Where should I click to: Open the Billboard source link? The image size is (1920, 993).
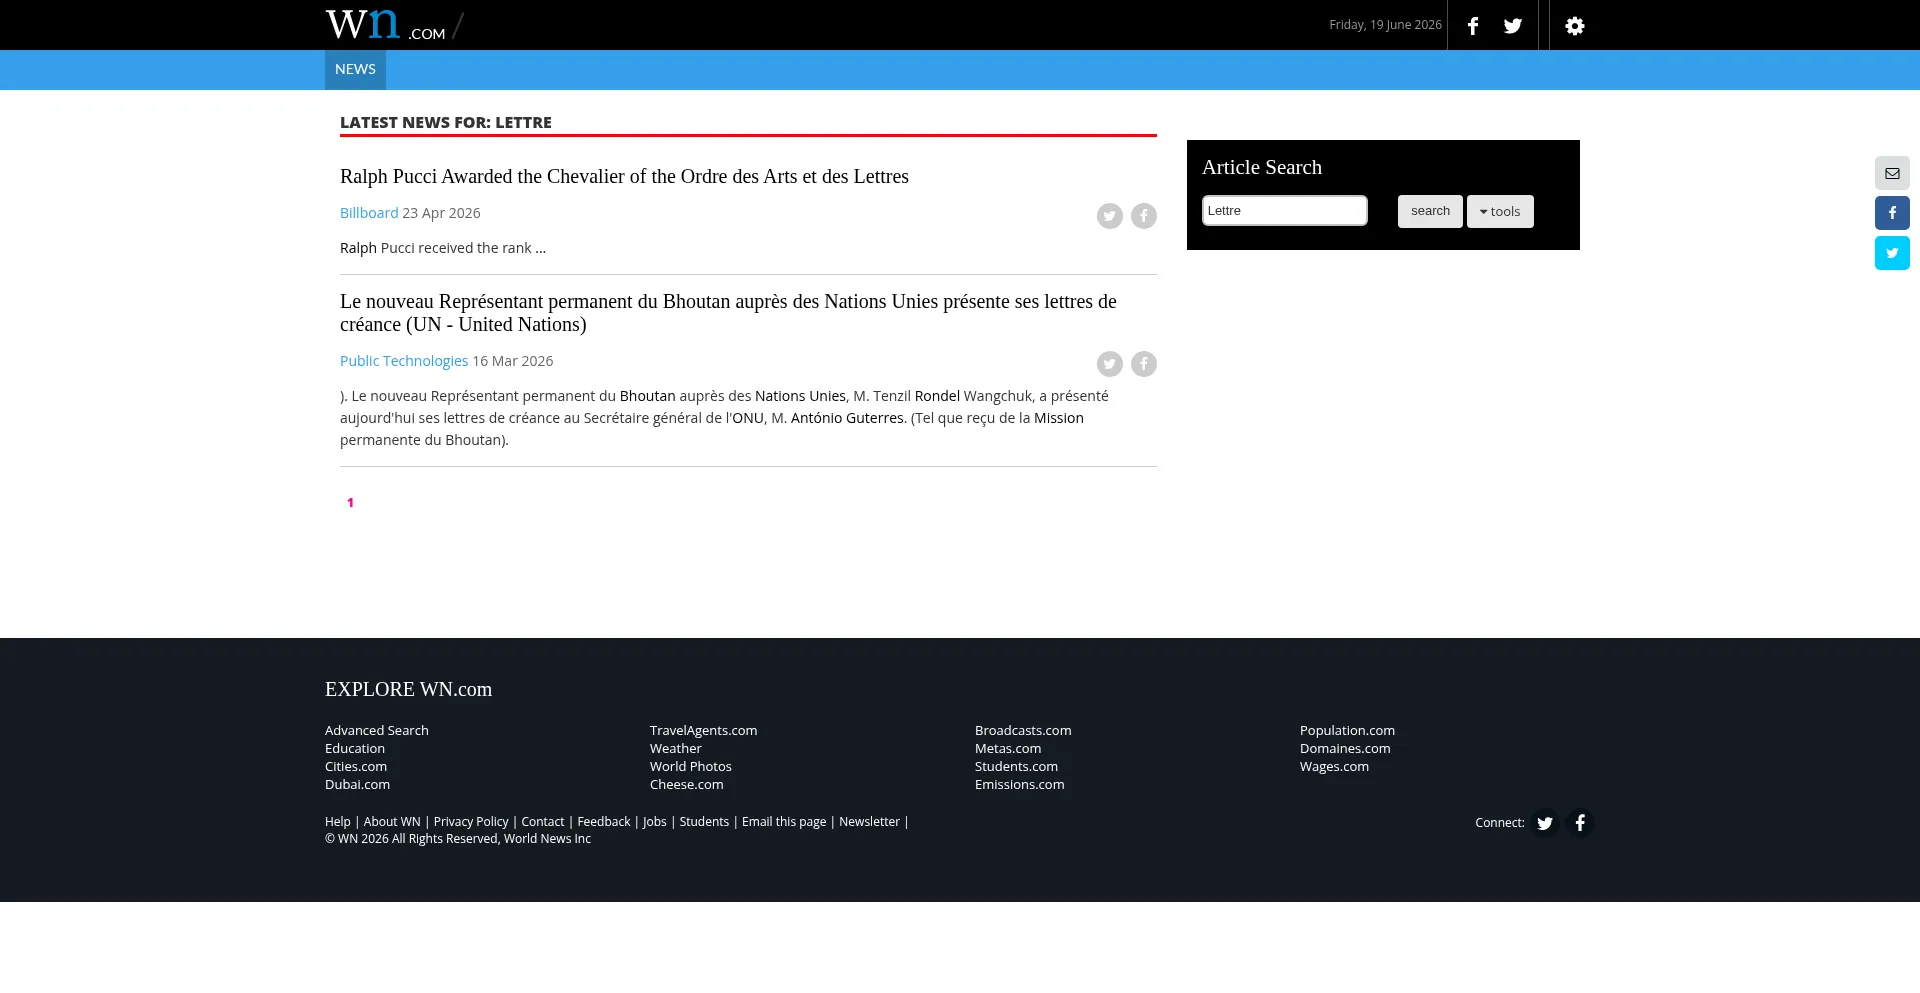[x=369, y=213]
